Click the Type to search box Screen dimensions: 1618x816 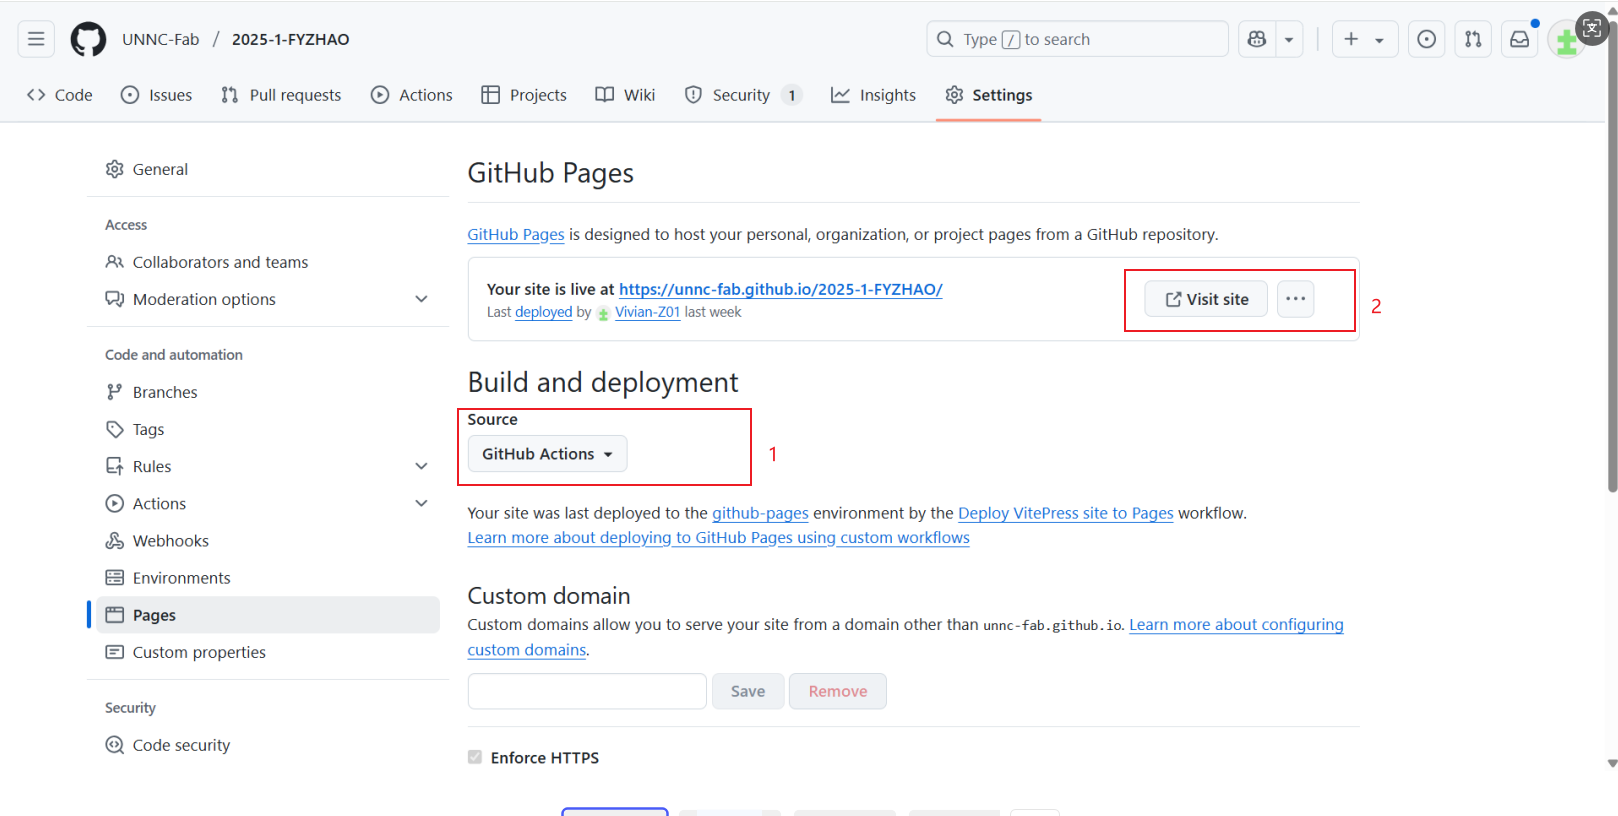point(1077,39)
